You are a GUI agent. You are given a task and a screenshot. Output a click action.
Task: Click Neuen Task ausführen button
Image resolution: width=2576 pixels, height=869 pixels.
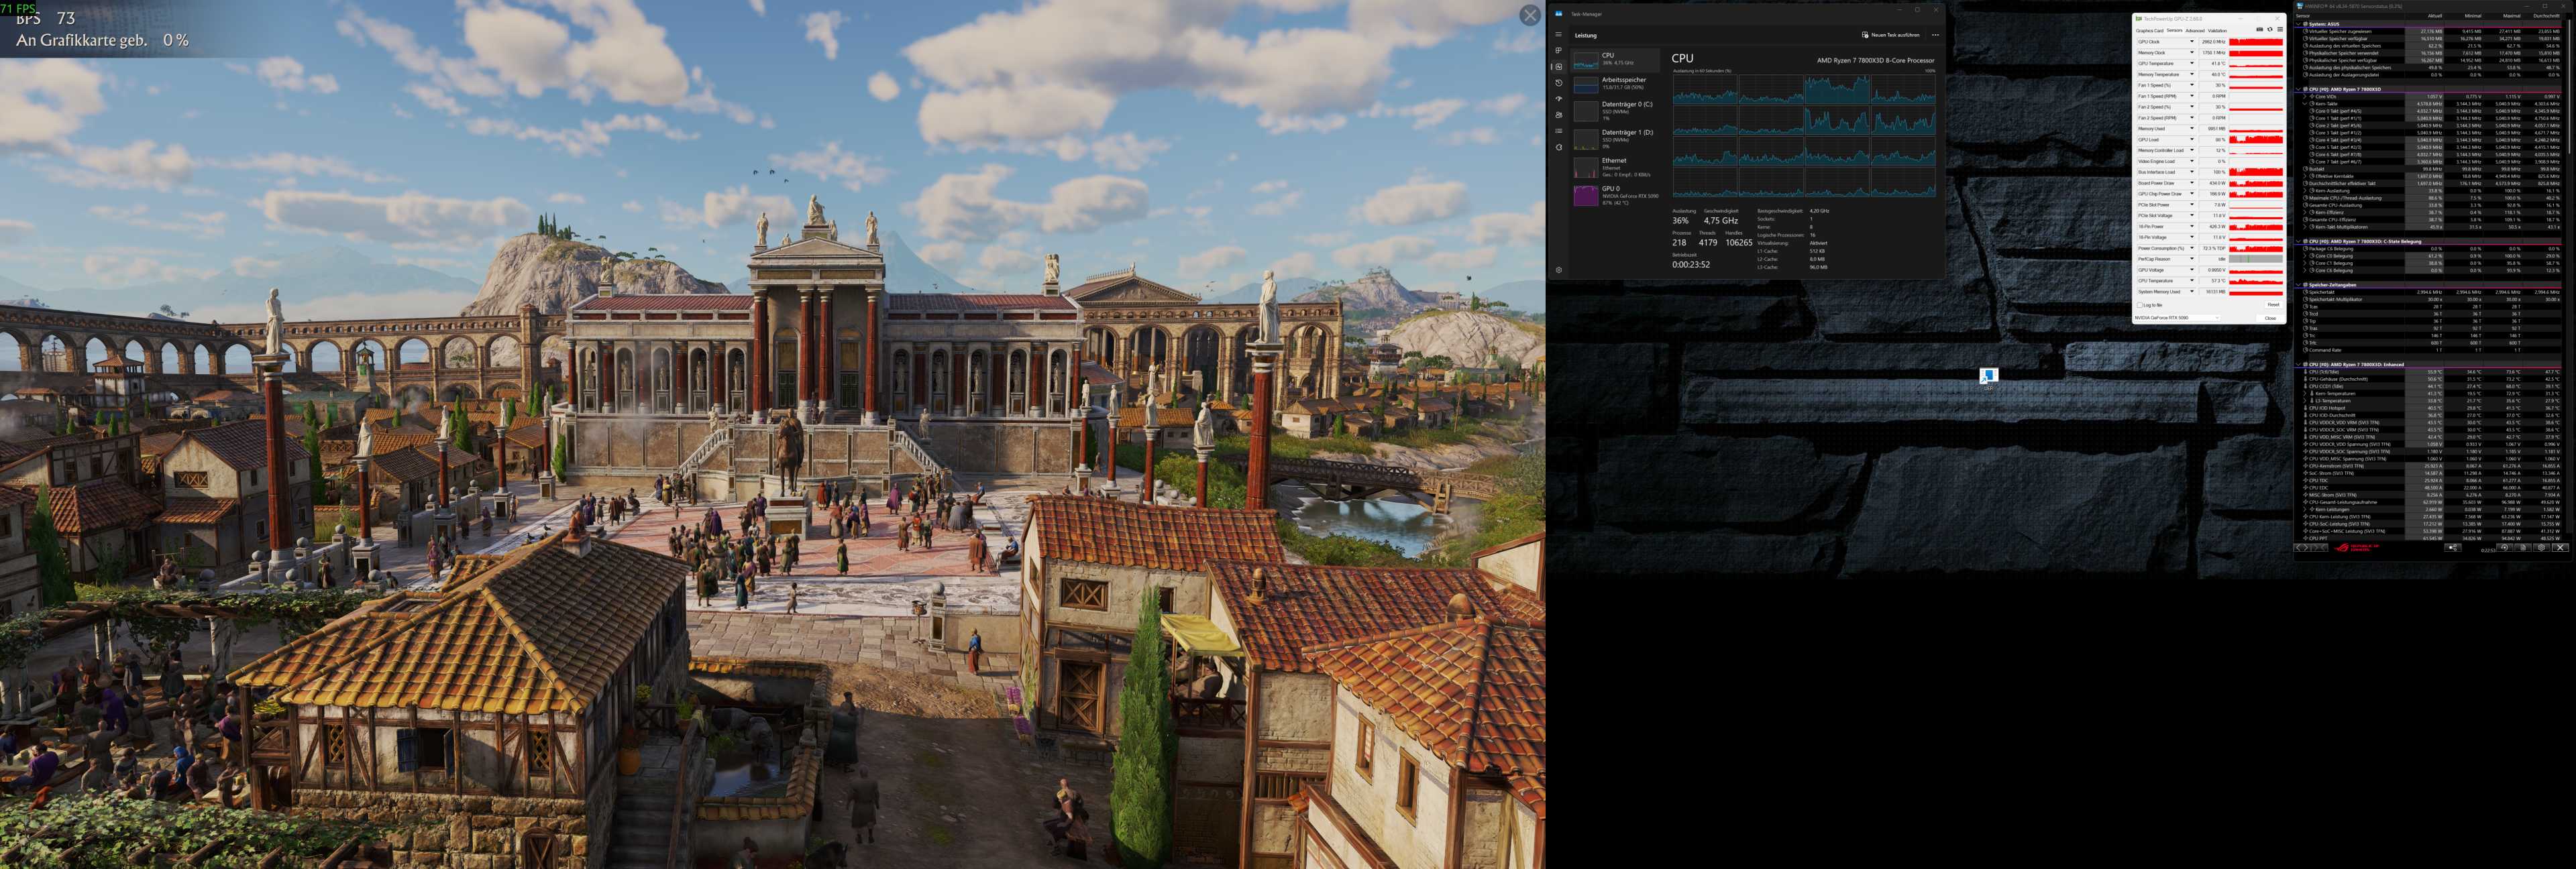1891,35
